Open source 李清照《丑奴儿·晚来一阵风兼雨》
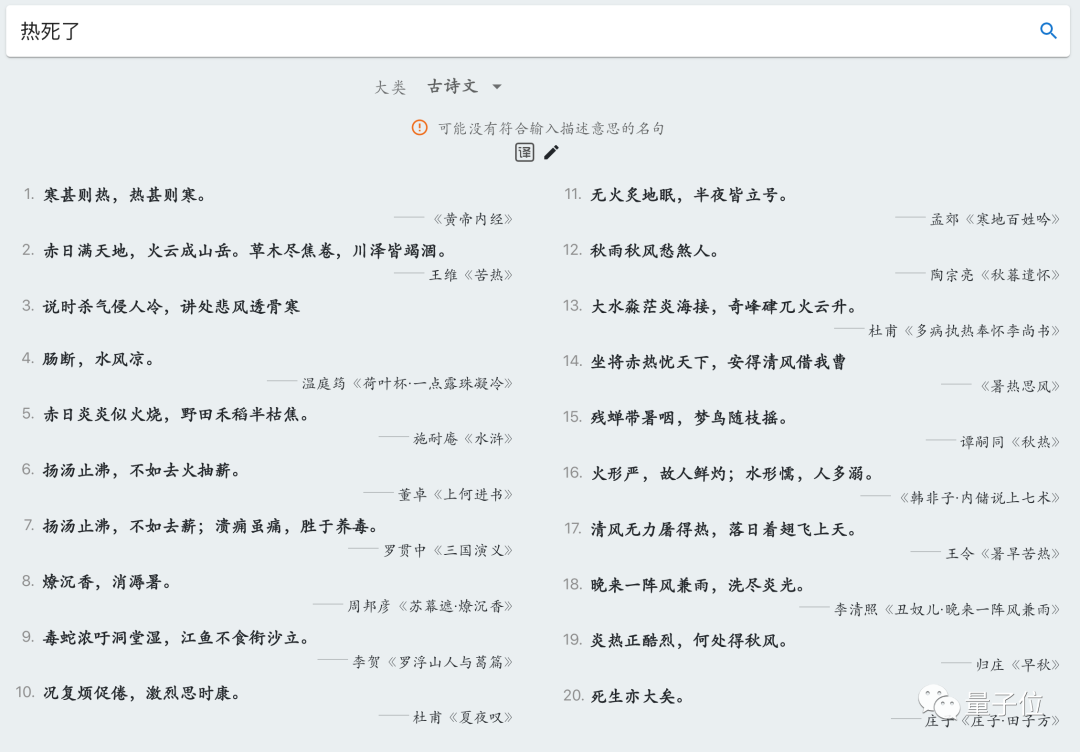This screenshot has width=1080, height=752. click(x=947, y=610)
